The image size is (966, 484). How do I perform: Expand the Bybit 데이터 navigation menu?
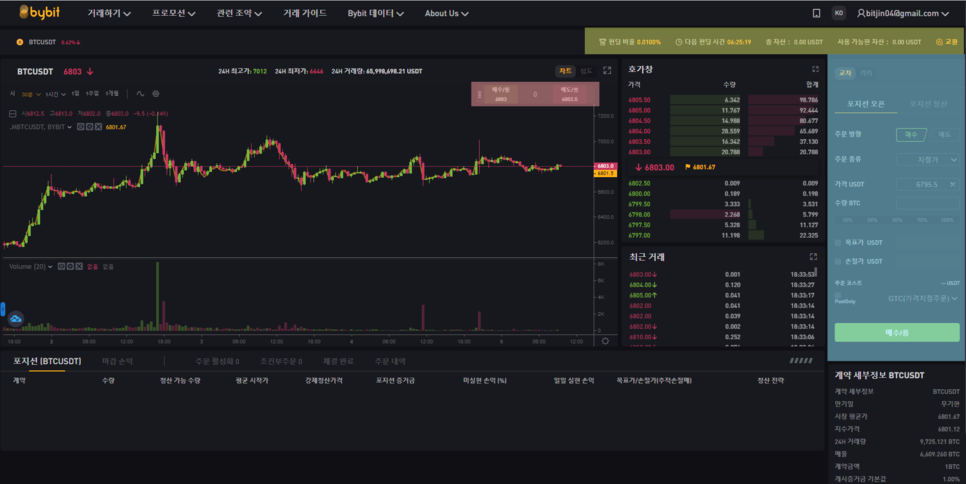click(375, 14)
